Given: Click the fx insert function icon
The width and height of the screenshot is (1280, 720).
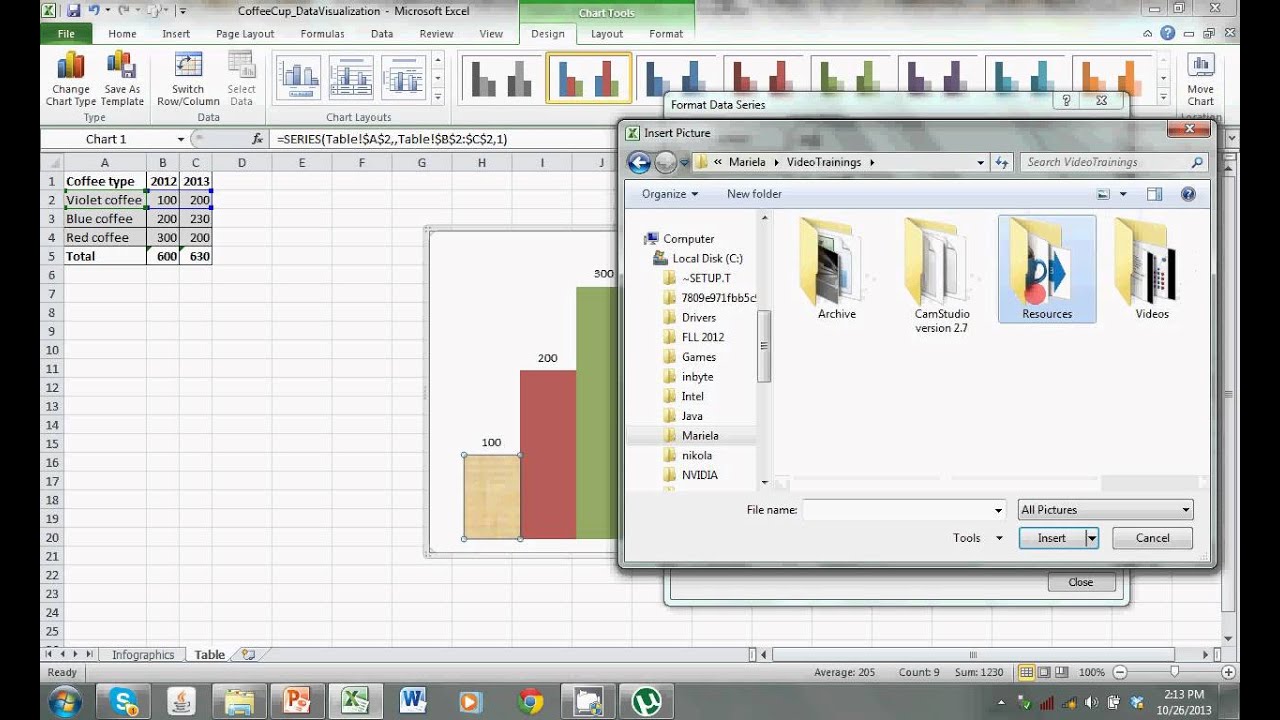Looking at the screenshot, I should (x=257, y=139).
